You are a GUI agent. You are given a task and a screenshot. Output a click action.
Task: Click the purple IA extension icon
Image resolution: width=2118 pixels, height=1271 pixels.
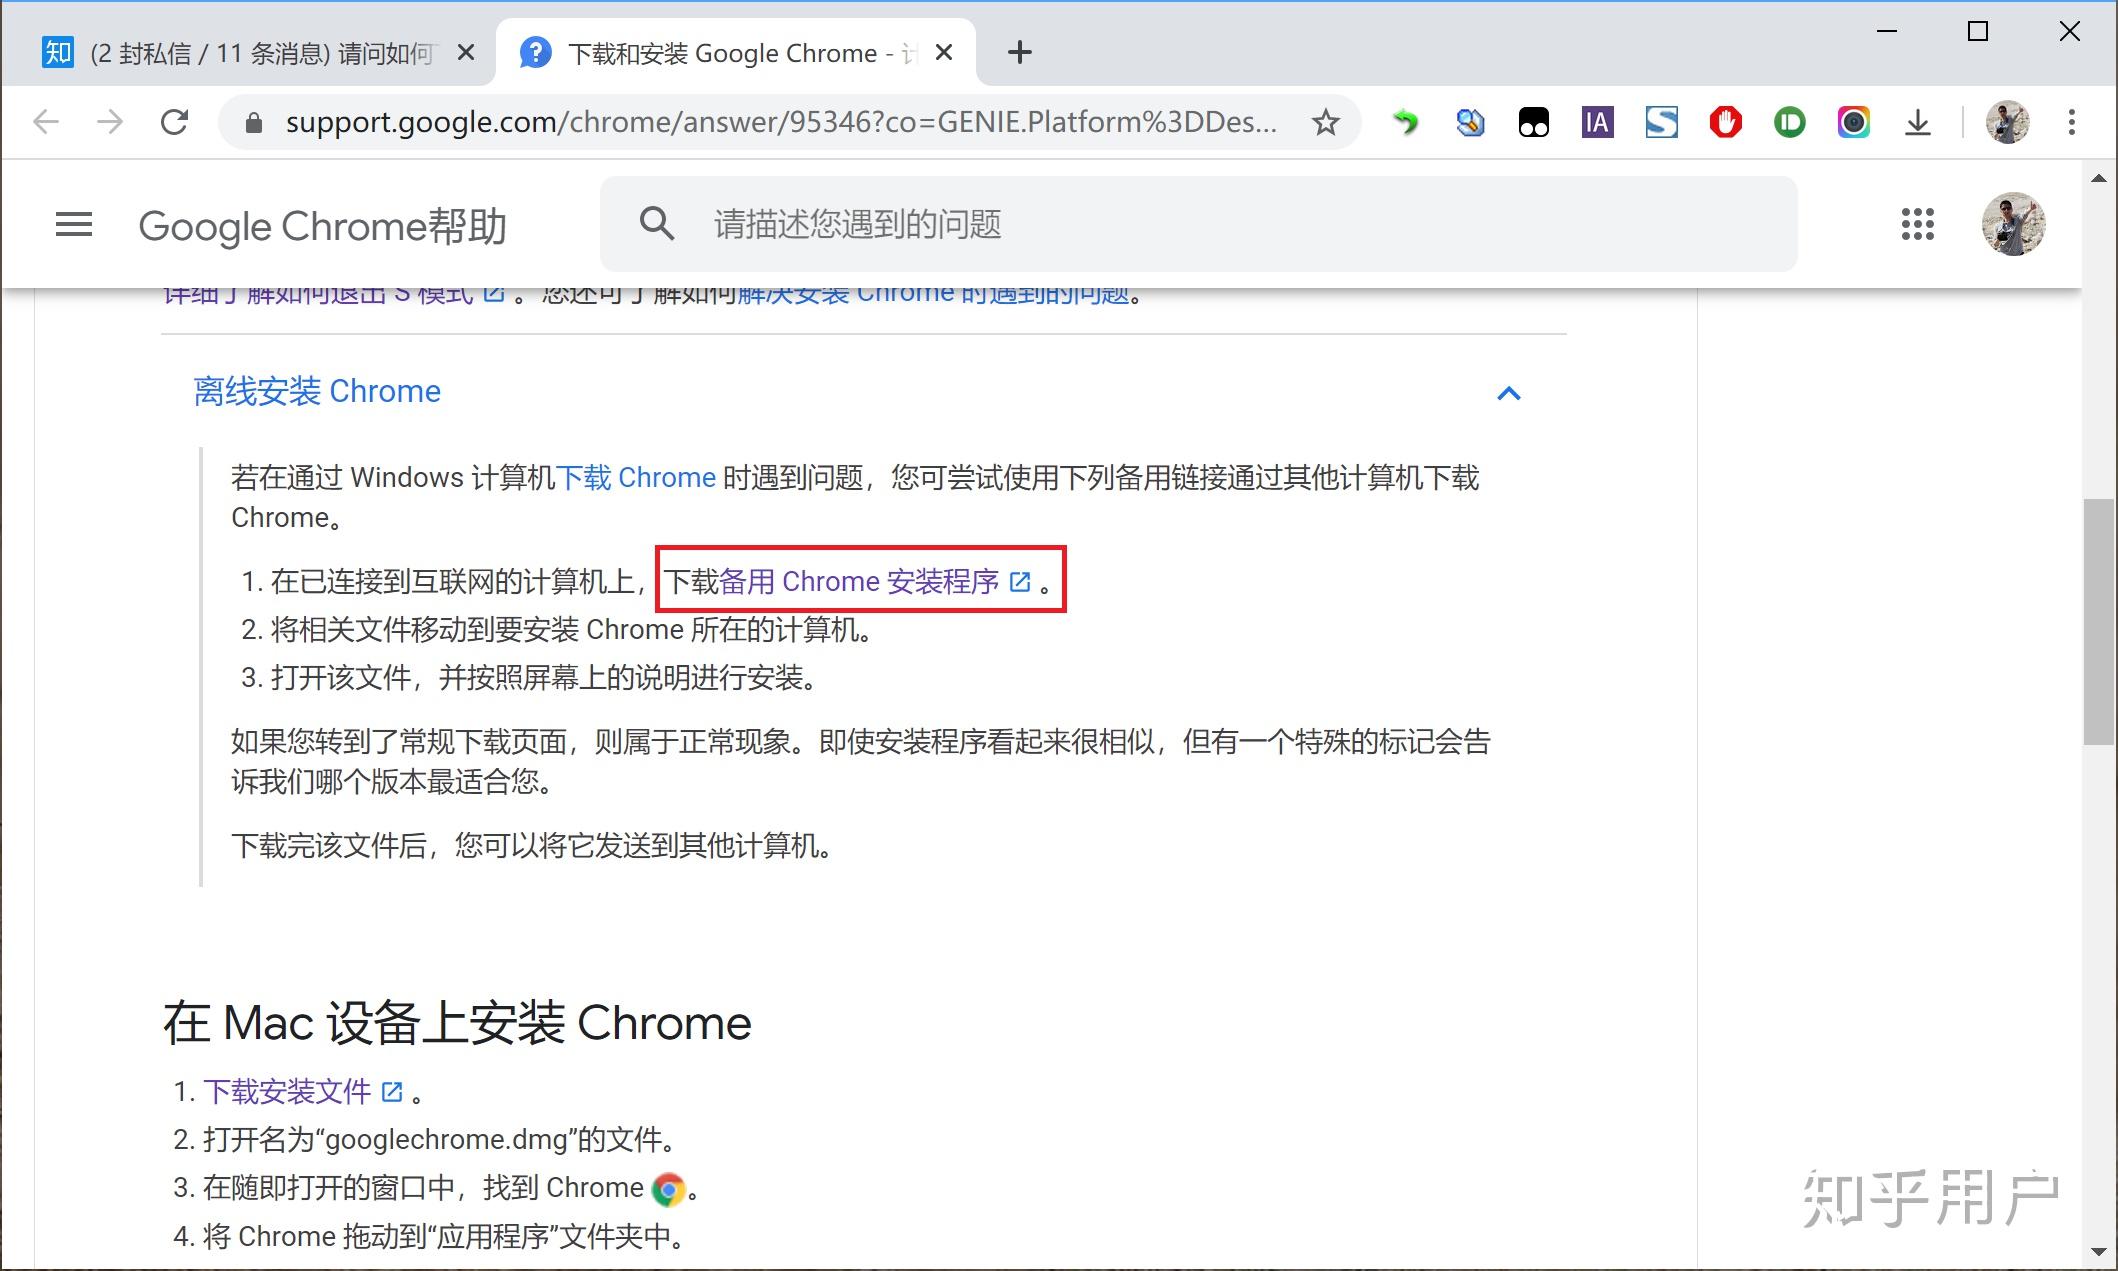click(1598, 122)
